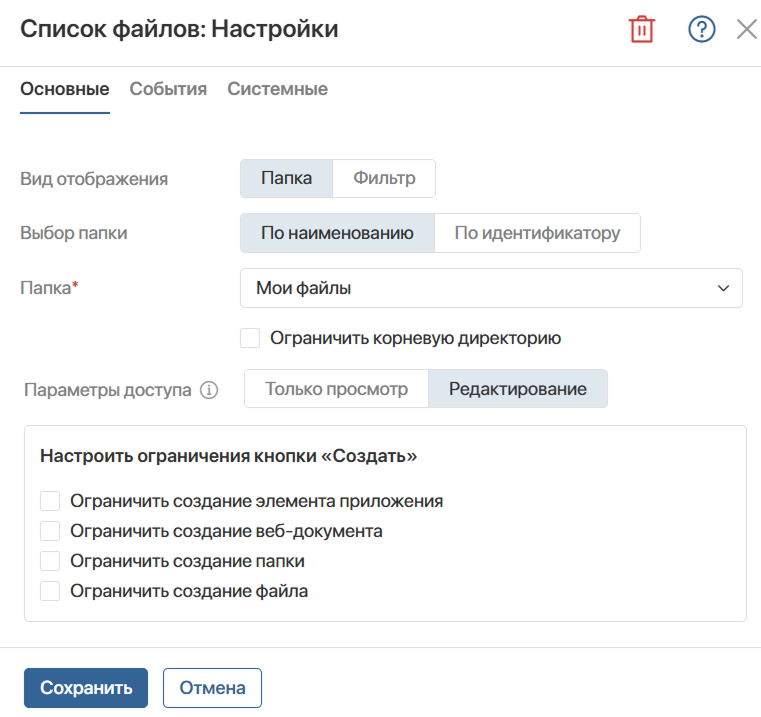Viewport: 761px width, 717px height.
Task: Choose folder По идентификатору
Action: 537,233
